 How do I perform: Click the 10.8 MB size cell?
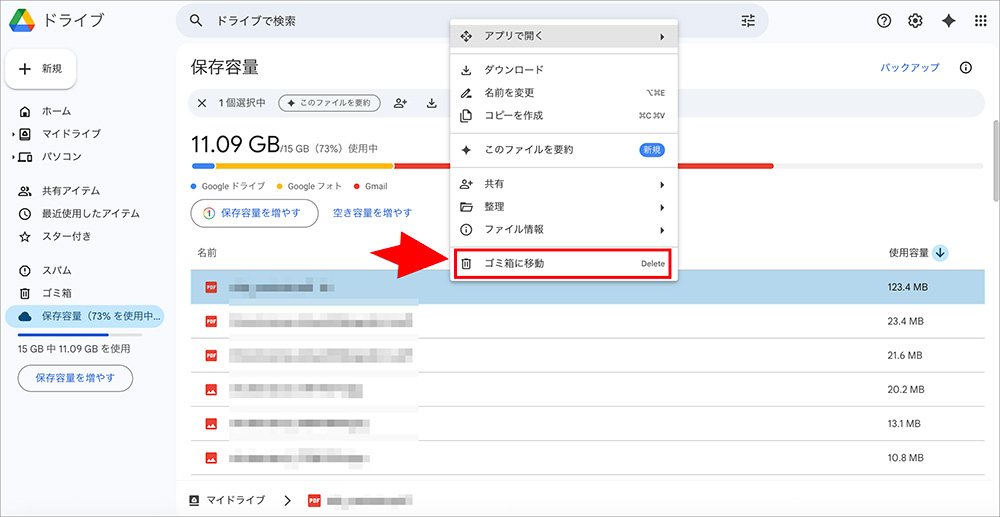[x=906, y=457]
